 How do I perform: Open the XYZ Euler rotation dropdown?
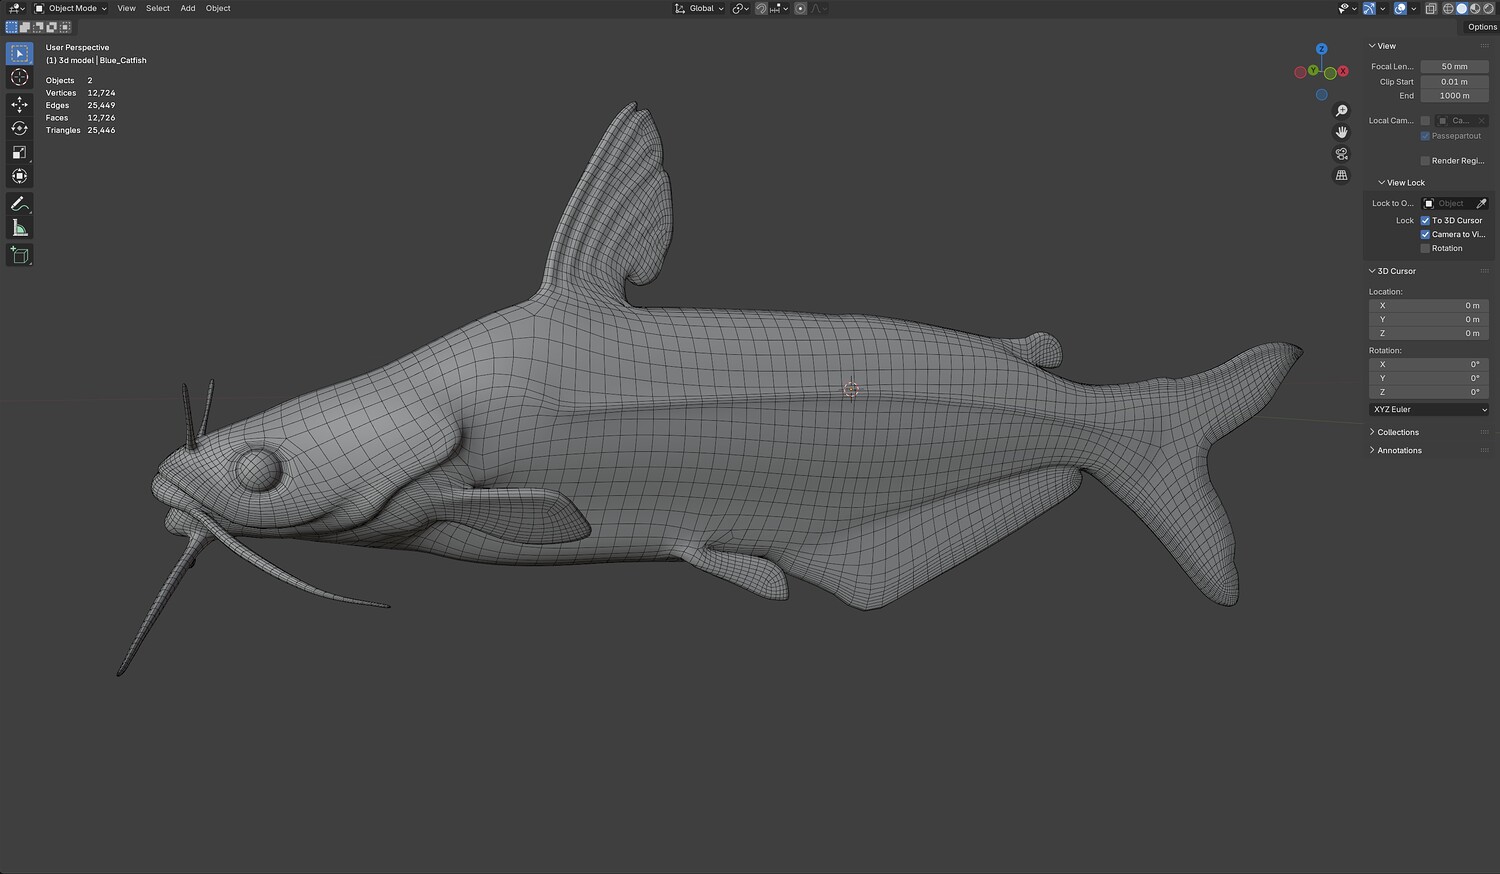(x=1428, y=410)
